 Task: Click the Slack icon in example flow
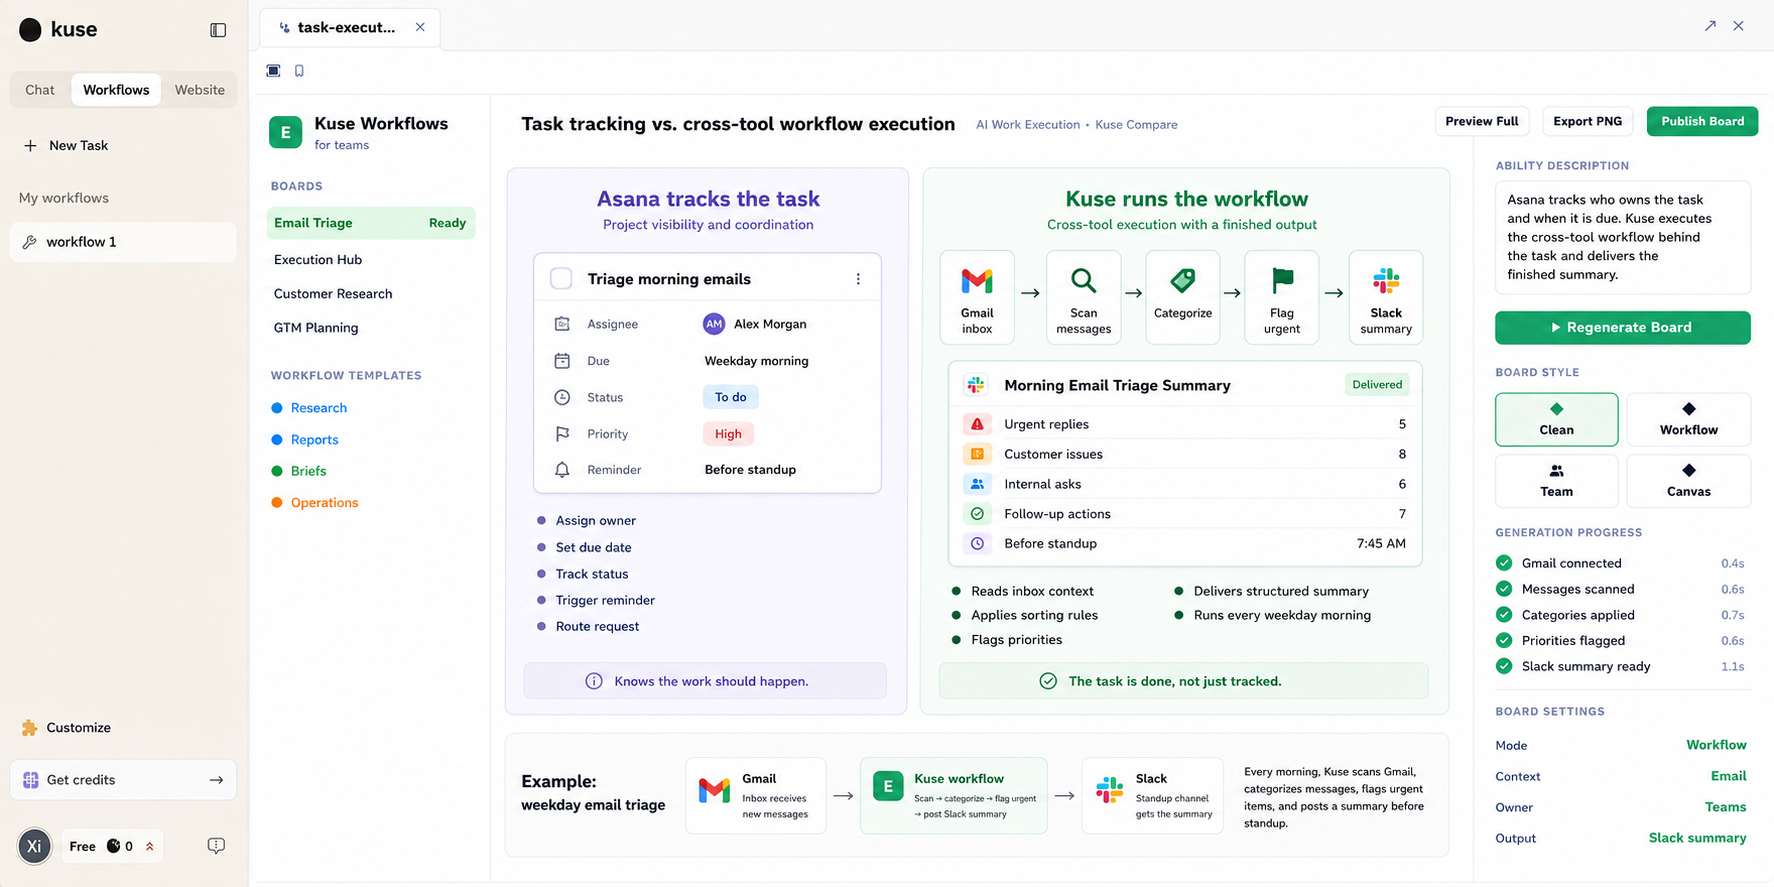point(1110,790)
